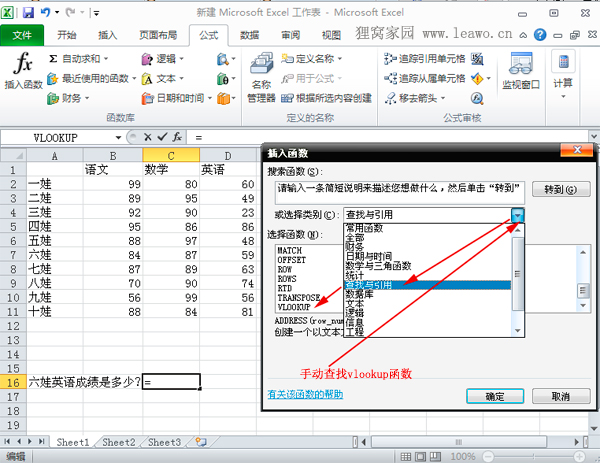Click the Error Checking warning icon
Viewport: 600px width, 463px height.
[x=477, y=79]
